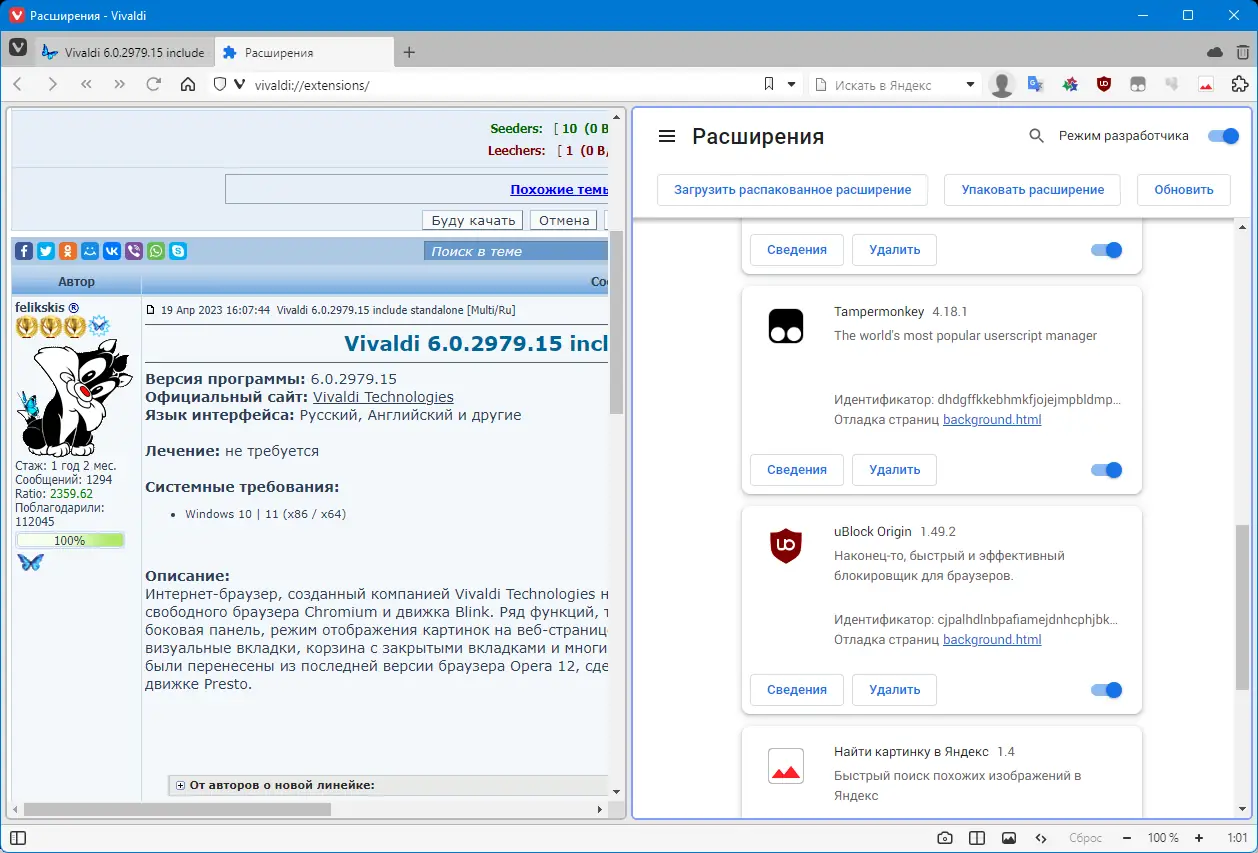This screenshot has height=853, width=1258.
Task: Toggle the topmost partially visible extension switch
Action: click(x=1107, y=250)
